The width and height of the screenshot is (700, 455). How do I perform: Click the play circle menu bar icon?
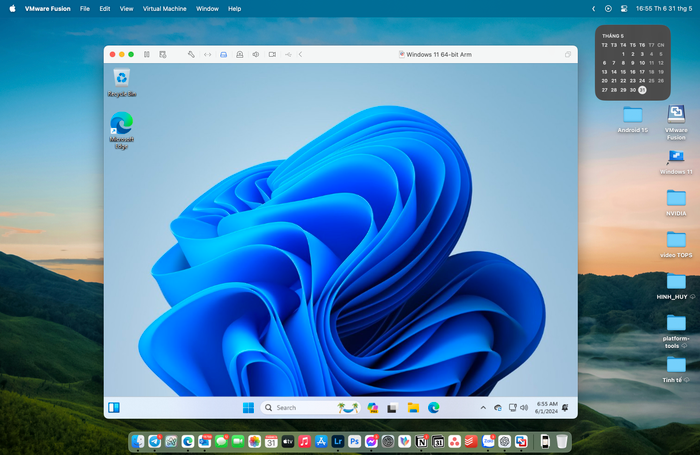tap(608, 8)
